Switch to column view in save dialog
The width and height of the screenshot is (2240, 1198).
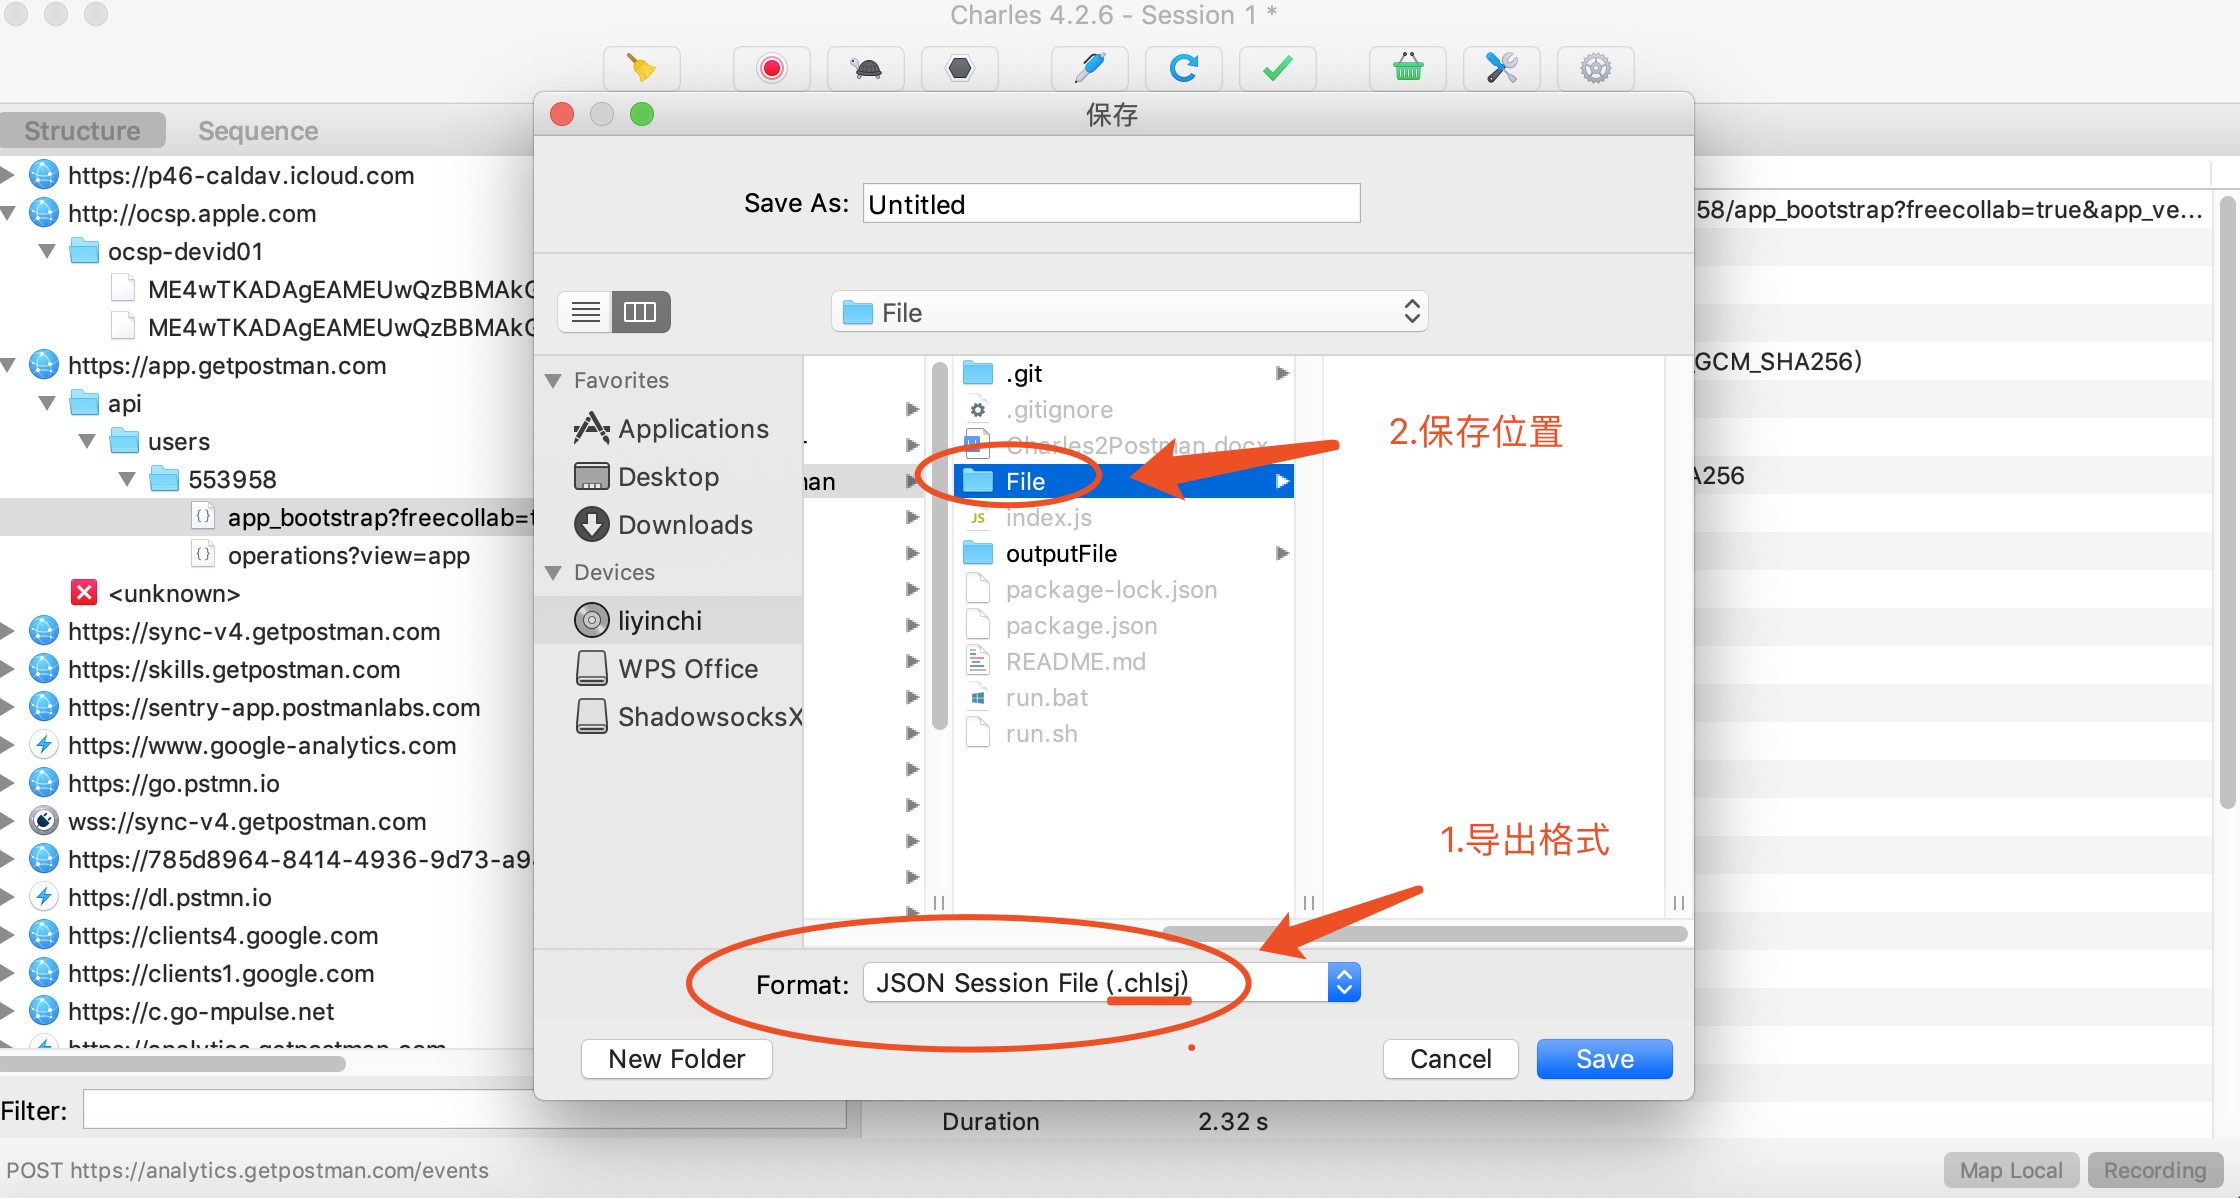[640, 312]
